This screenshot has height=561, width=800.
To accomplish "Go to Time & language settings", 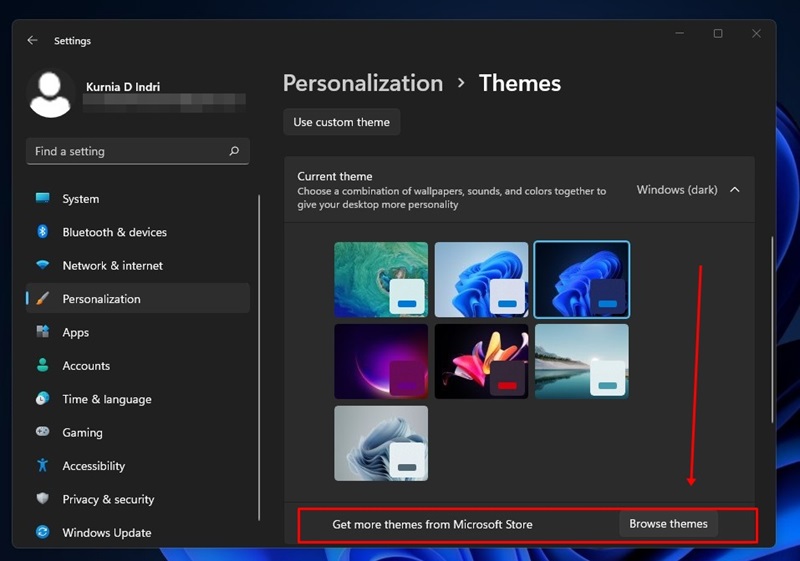I will click(138, 399).
